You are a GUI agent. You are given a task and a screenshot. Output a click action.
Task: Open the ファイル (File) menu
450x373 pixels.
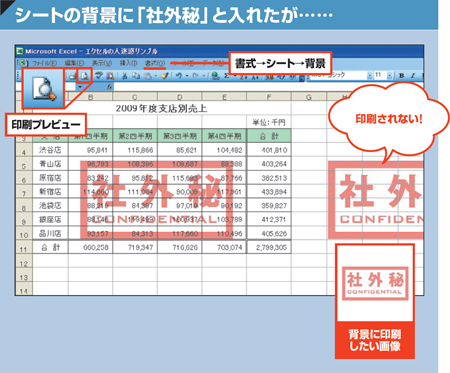tap(44, 63)
